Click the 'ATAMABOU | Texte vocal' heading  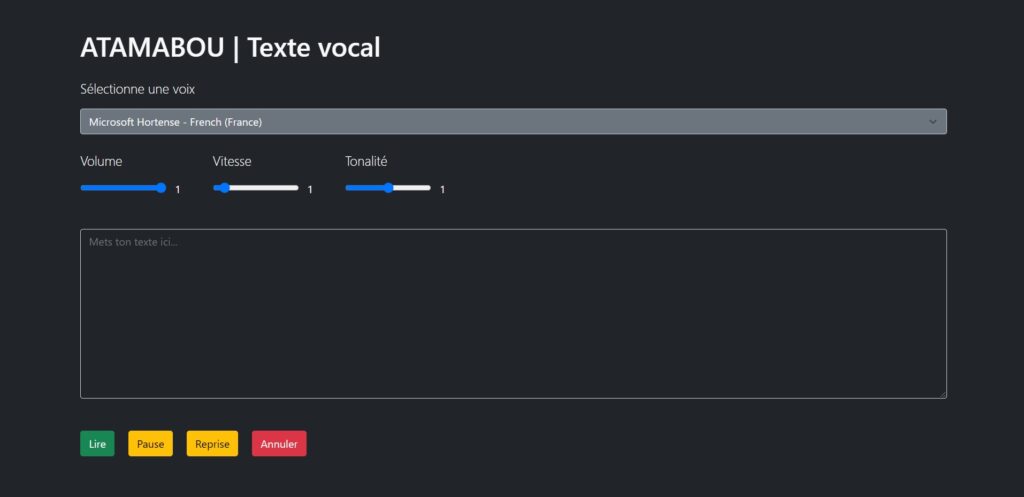pos(230,47)
